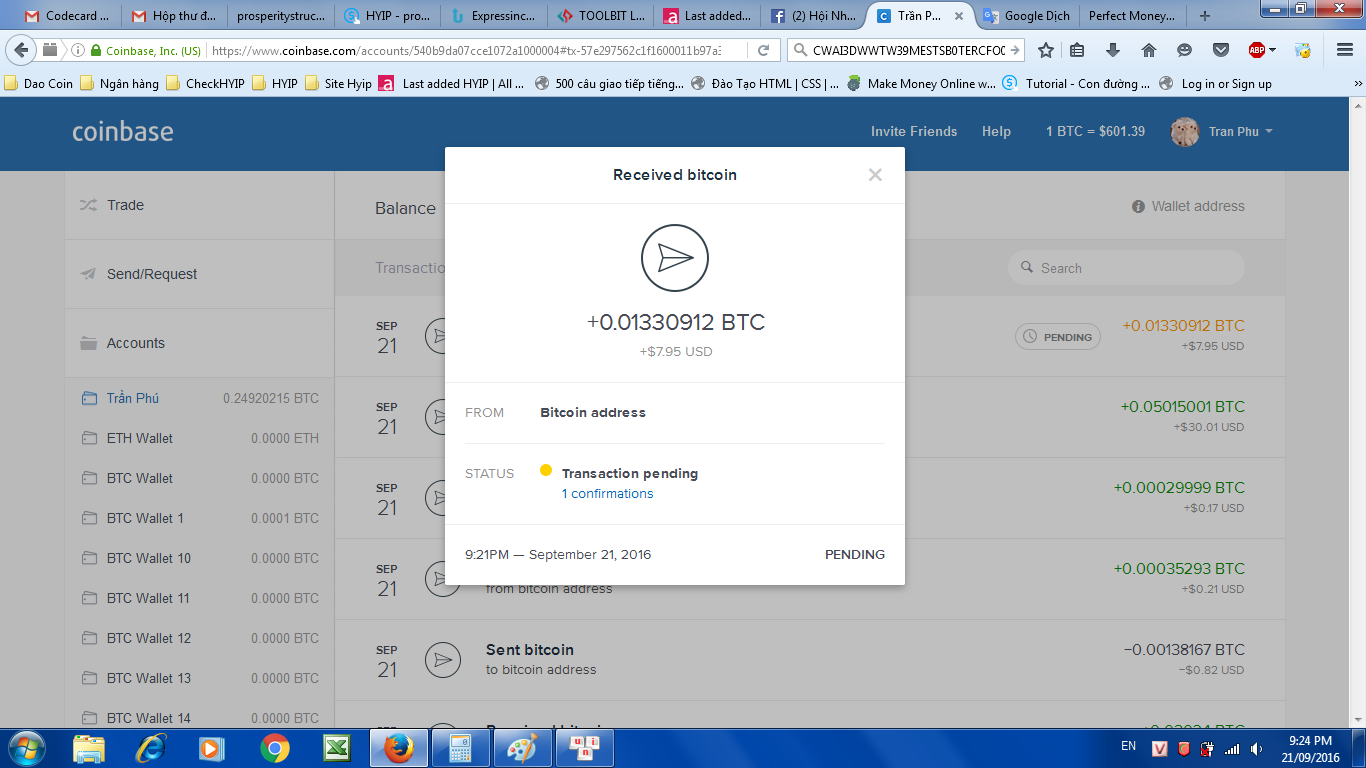Image resolution: width=1366 pixels, height=768 pixels.
Task: Open the Firefox hamburger menu
Action: tap(1345, 50)
